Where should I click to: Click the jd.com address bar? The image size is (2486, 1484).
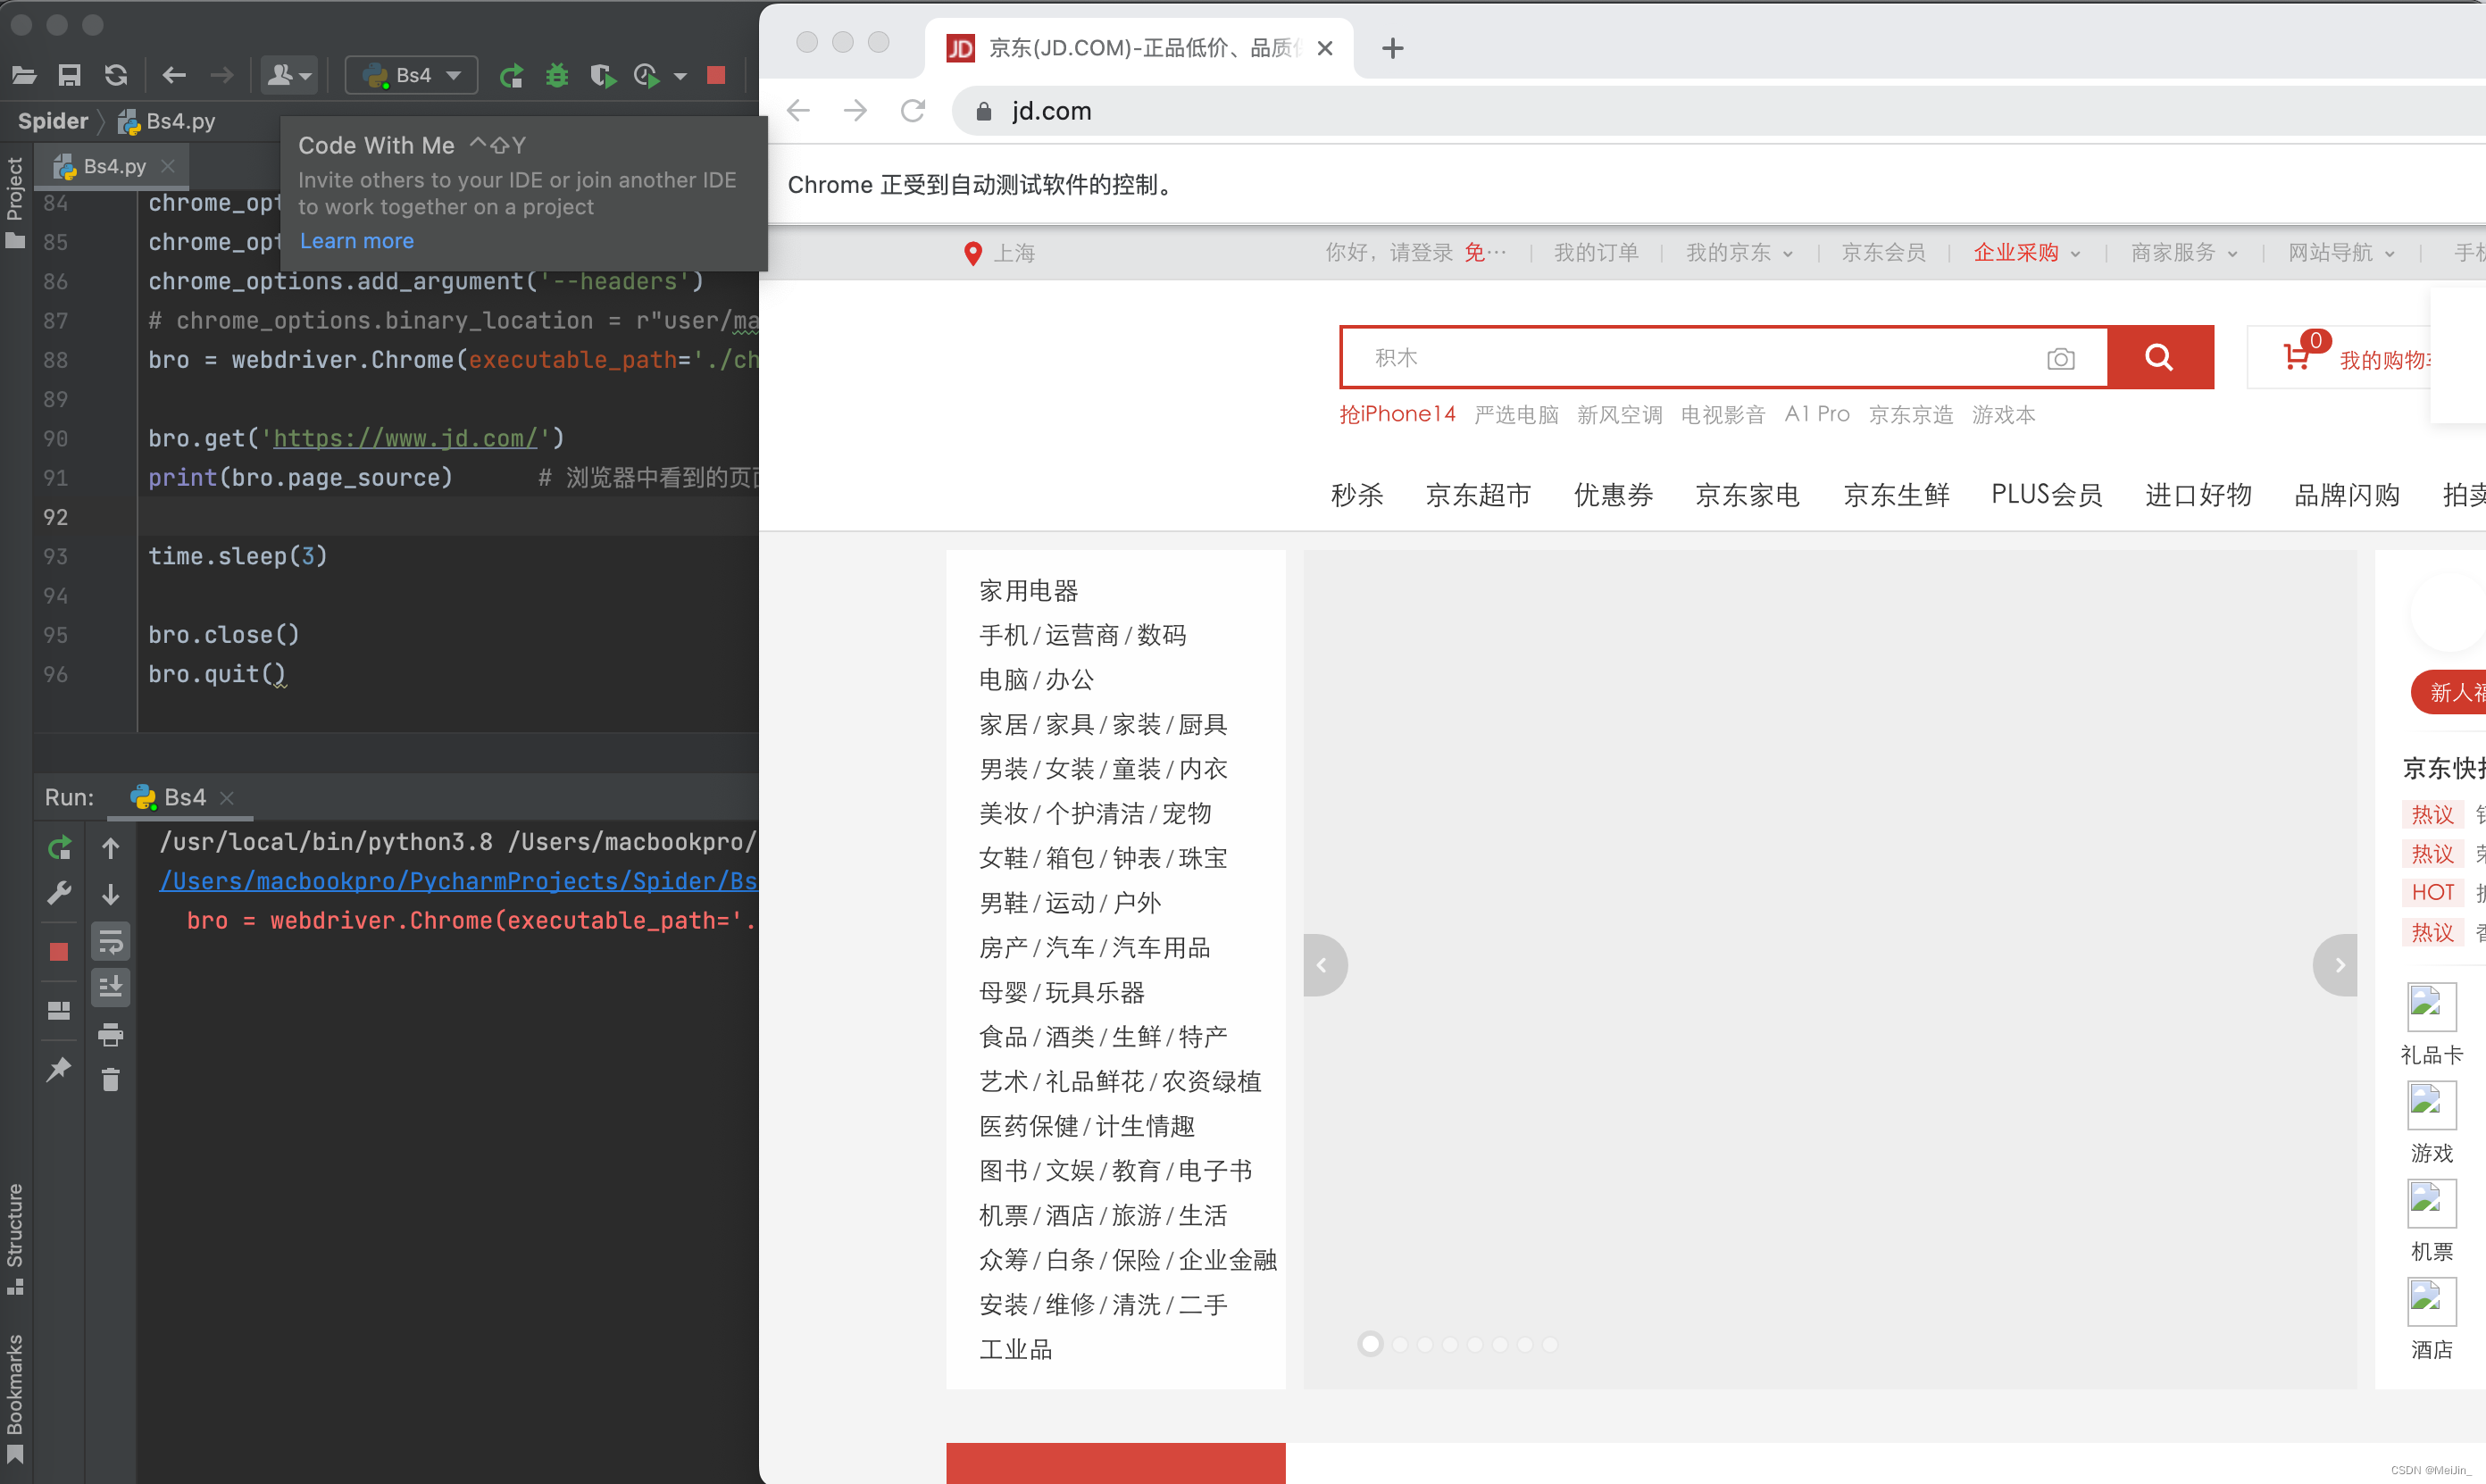(x=1718, y=110)
